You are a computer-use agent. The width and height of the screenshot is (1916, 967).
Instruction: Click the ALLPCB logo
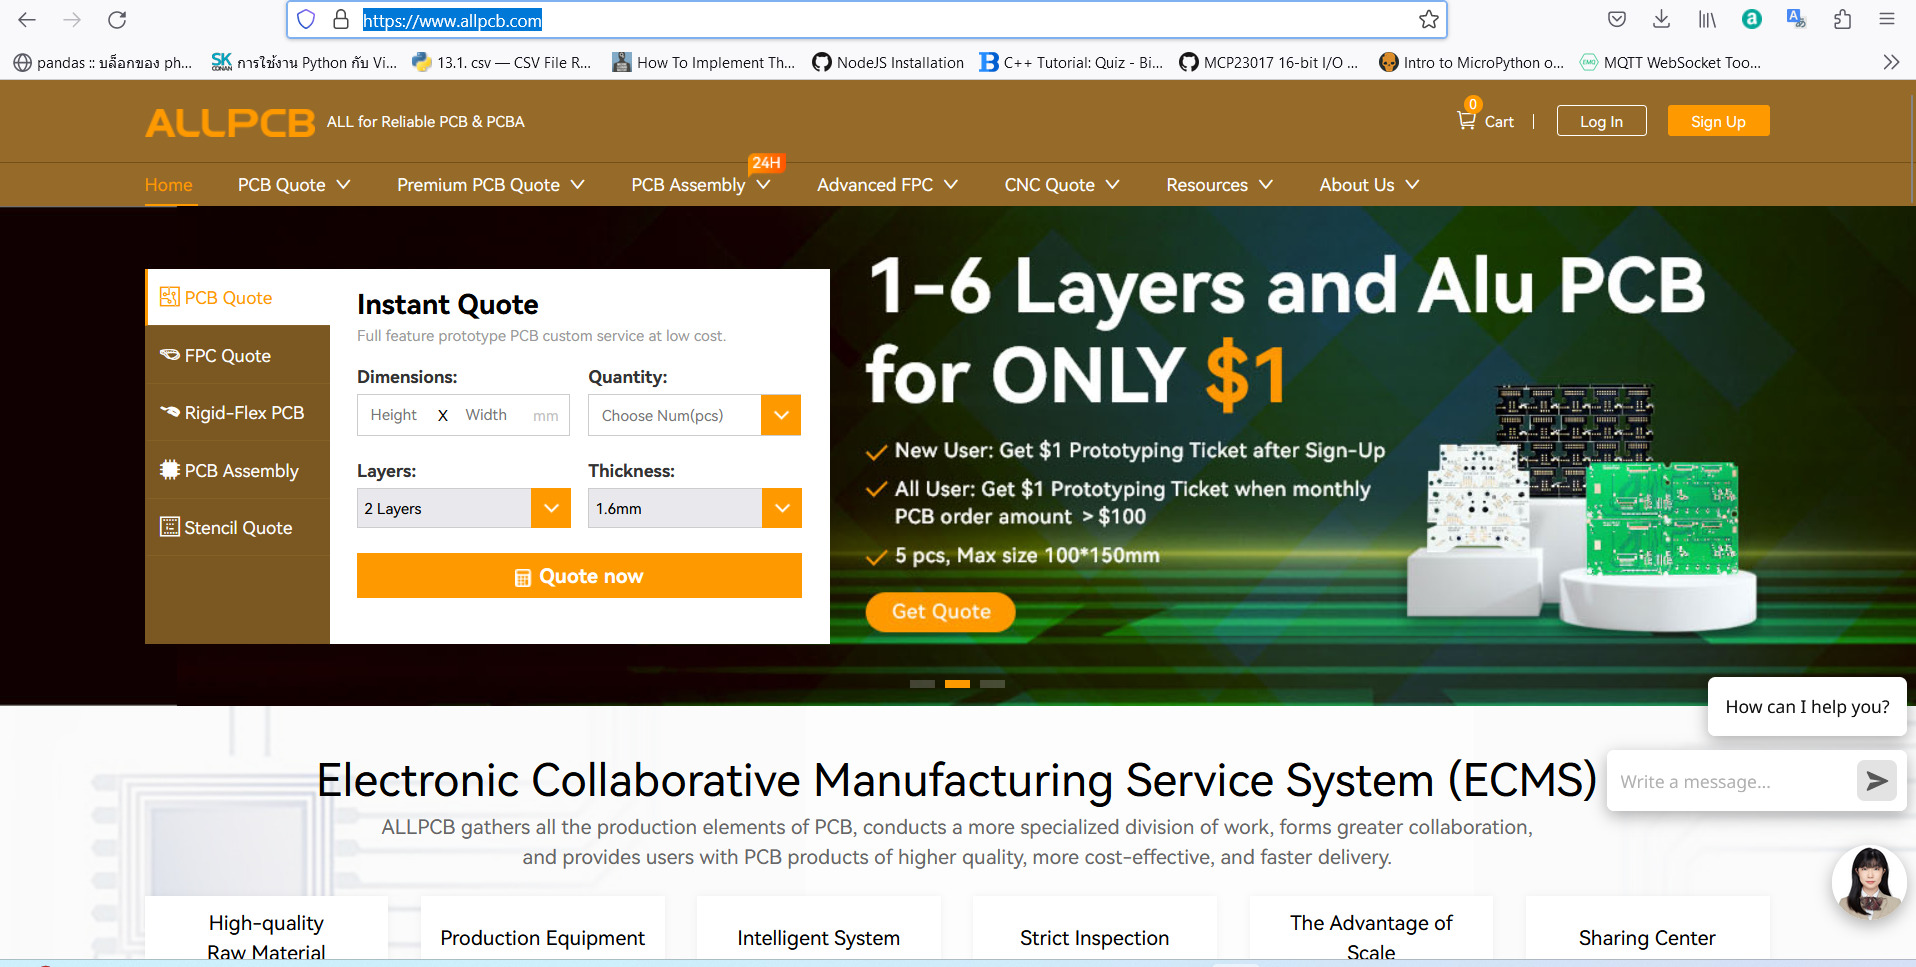pyautogui.click(x=230, y=122)
